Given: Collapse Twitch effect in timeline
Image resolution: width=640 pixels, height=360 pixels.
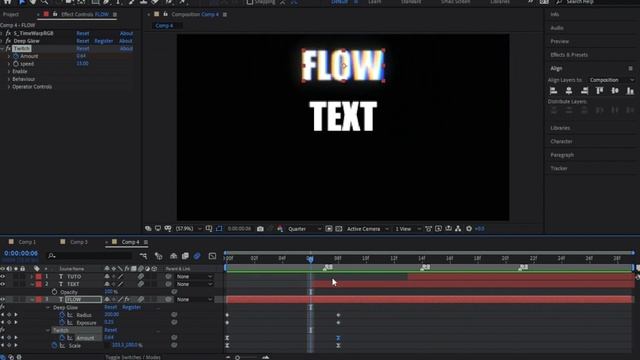Looking at the screenshot, I should point(48,330).
